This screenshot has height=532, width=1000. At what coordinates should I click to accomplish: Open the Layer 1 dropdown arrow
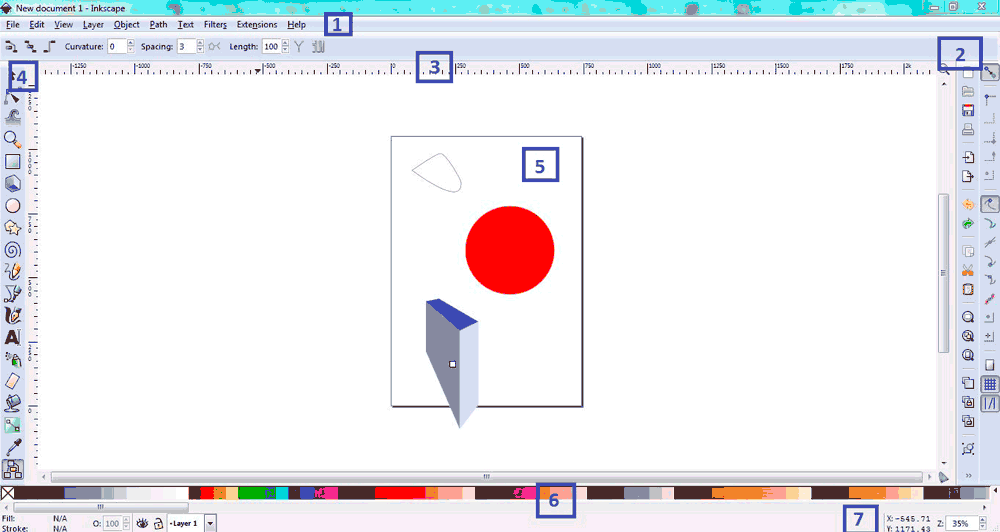tap(210, 523)
